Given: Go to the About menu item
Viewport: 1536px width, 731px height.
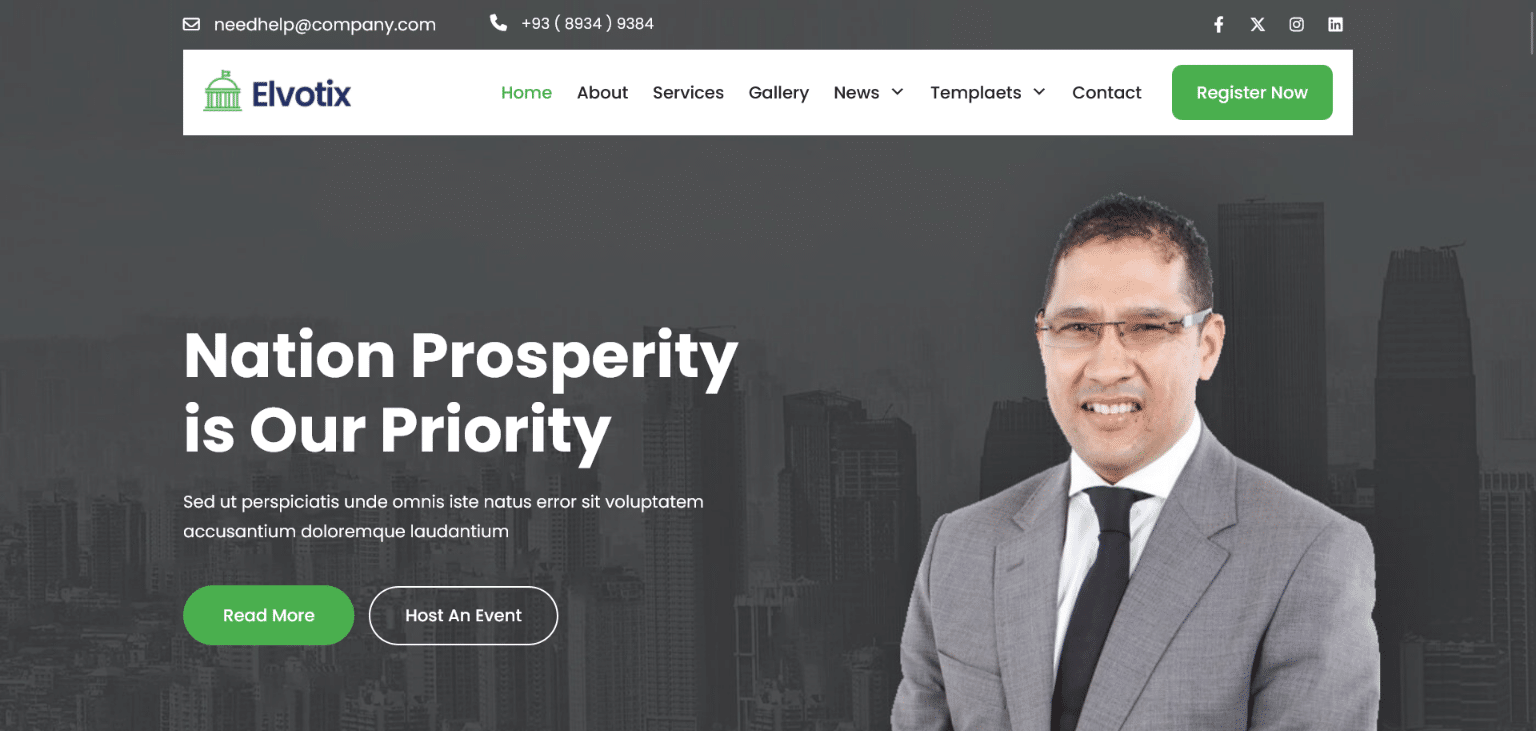Looking at the screenshot, I should point(602,93).
